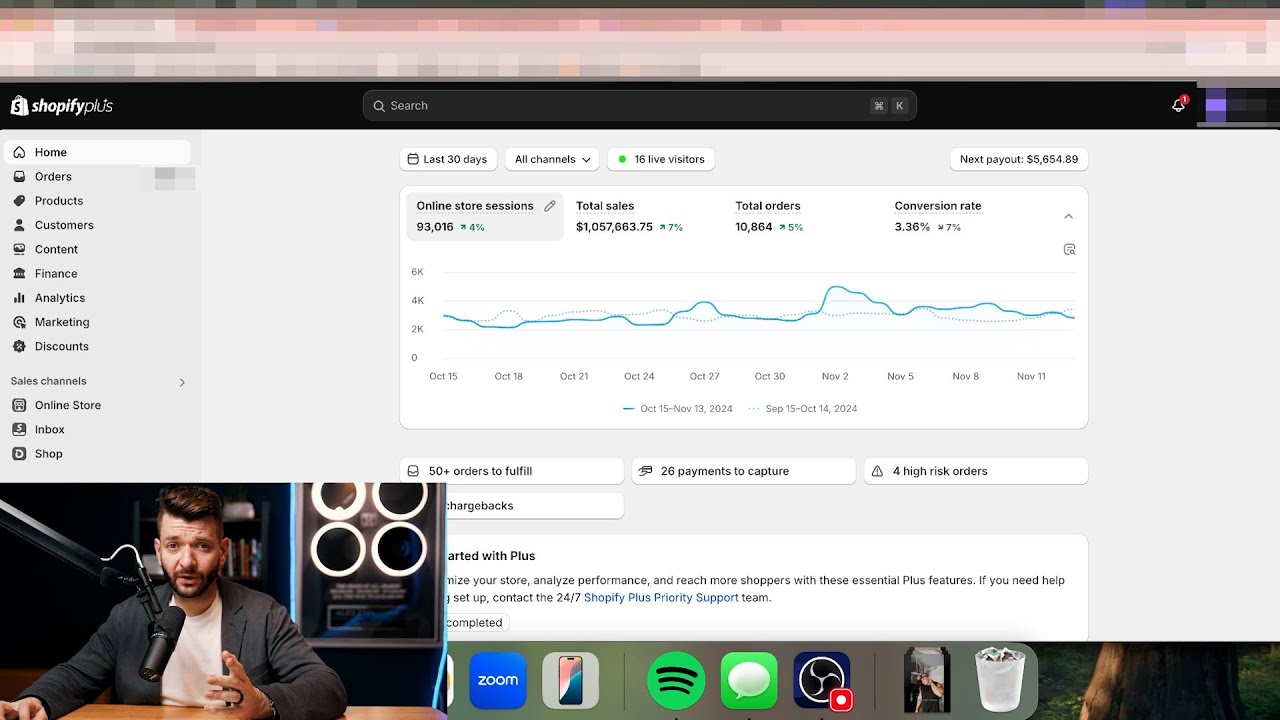Click the Oct 15–Nov 13, 2024 legend

678,408
